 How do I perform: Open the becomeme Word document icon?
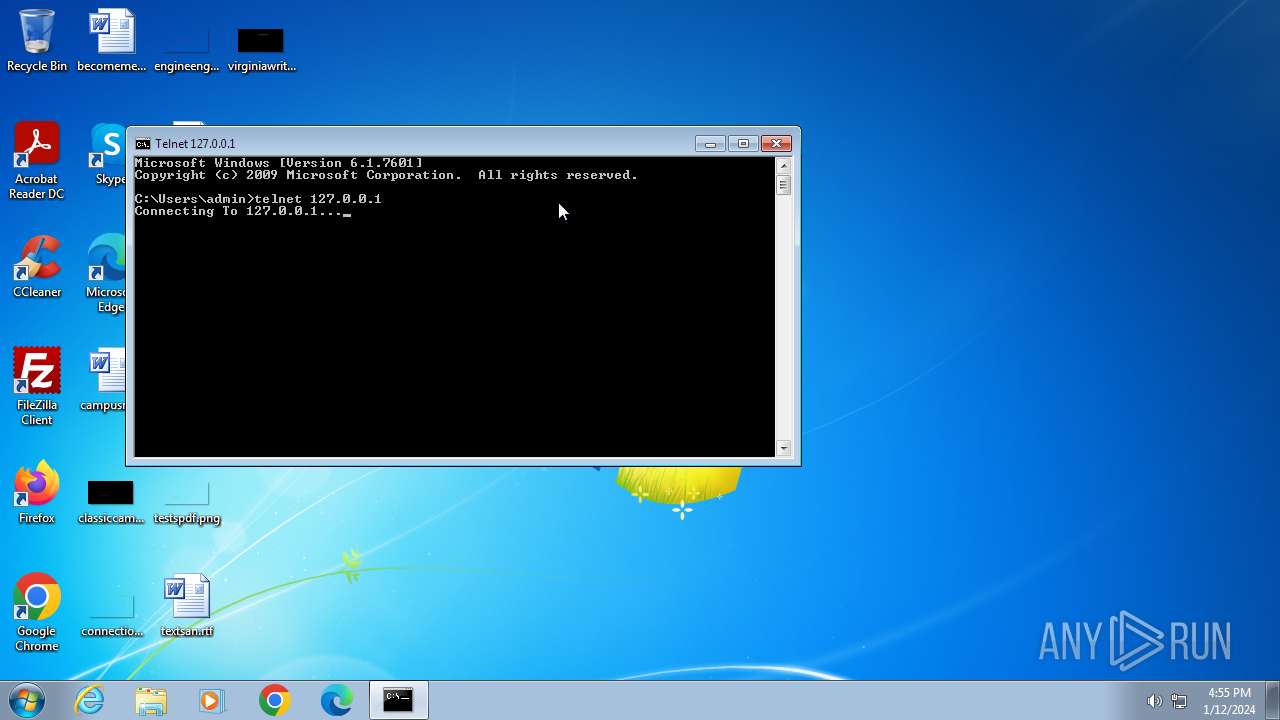[111, 40]
